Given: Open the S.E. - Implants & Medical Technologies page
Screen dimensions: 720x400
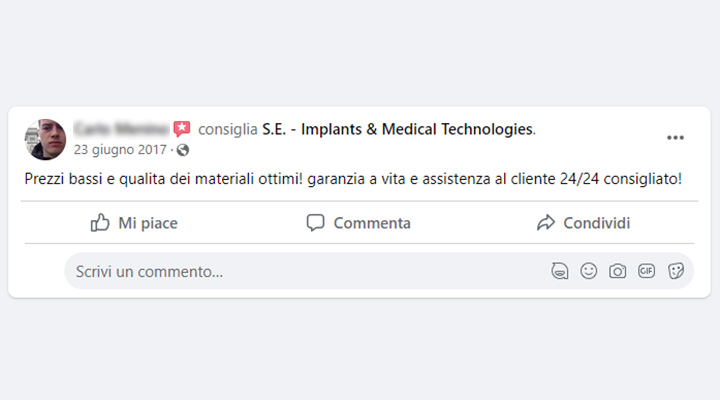Looking at the screenshot, I should (398, 129).
